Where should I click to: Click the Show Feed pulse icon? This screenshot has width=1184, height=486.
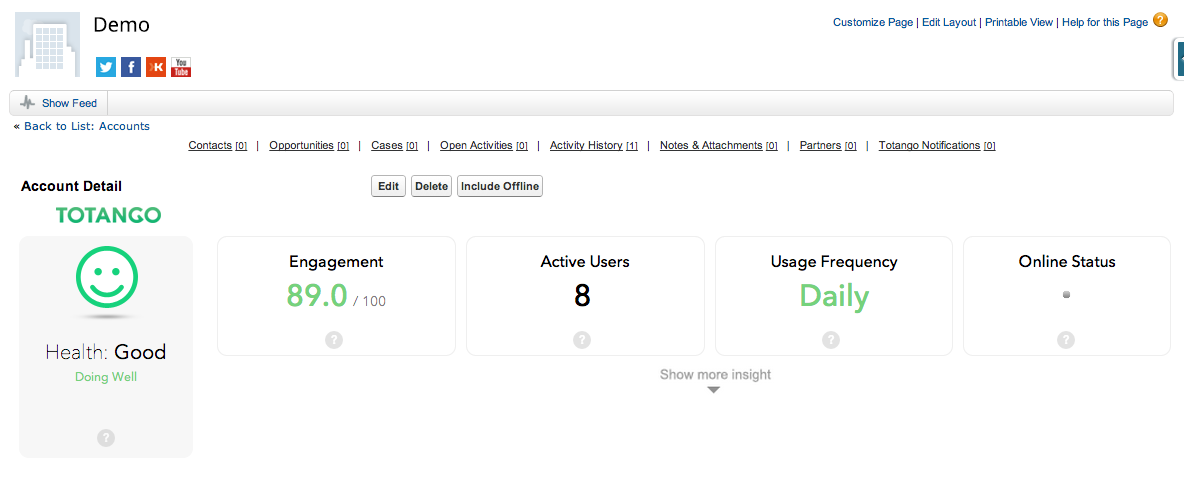pos(28,103)
